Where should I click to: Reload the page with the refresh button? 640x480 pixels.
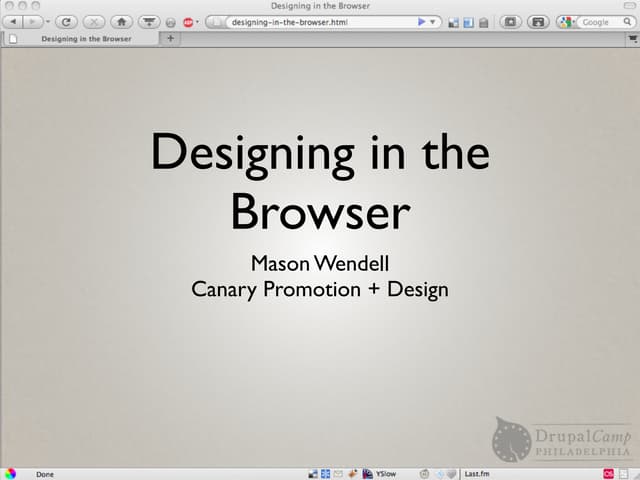point(66,21)
